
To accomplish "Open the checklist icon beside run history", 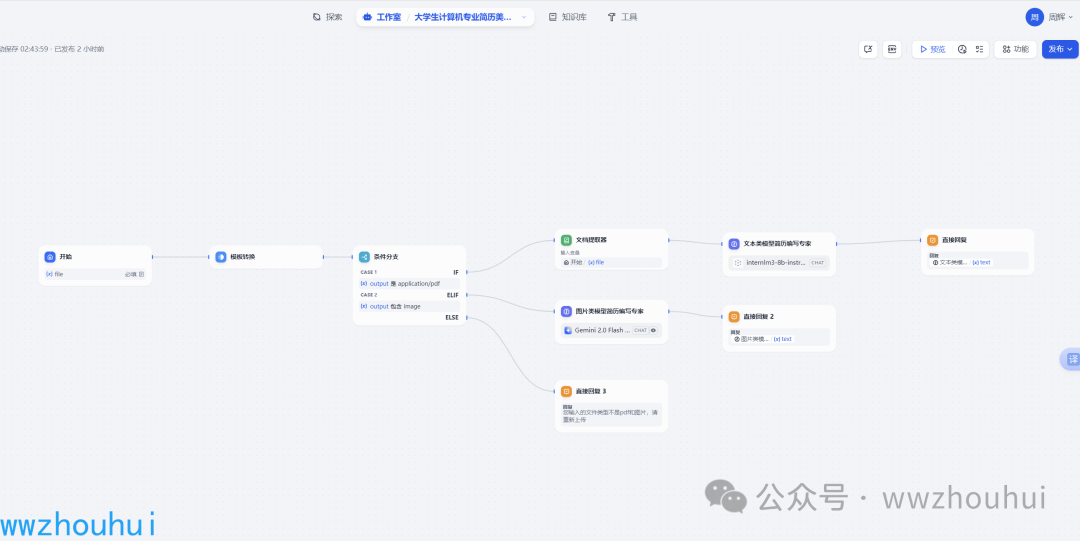I will coord(979,49).
